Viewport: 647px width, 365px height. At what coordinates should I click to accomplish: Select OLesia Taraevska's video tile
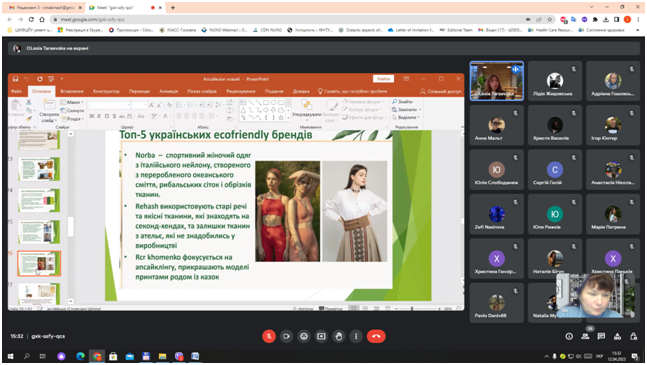(x=497, y=81)
